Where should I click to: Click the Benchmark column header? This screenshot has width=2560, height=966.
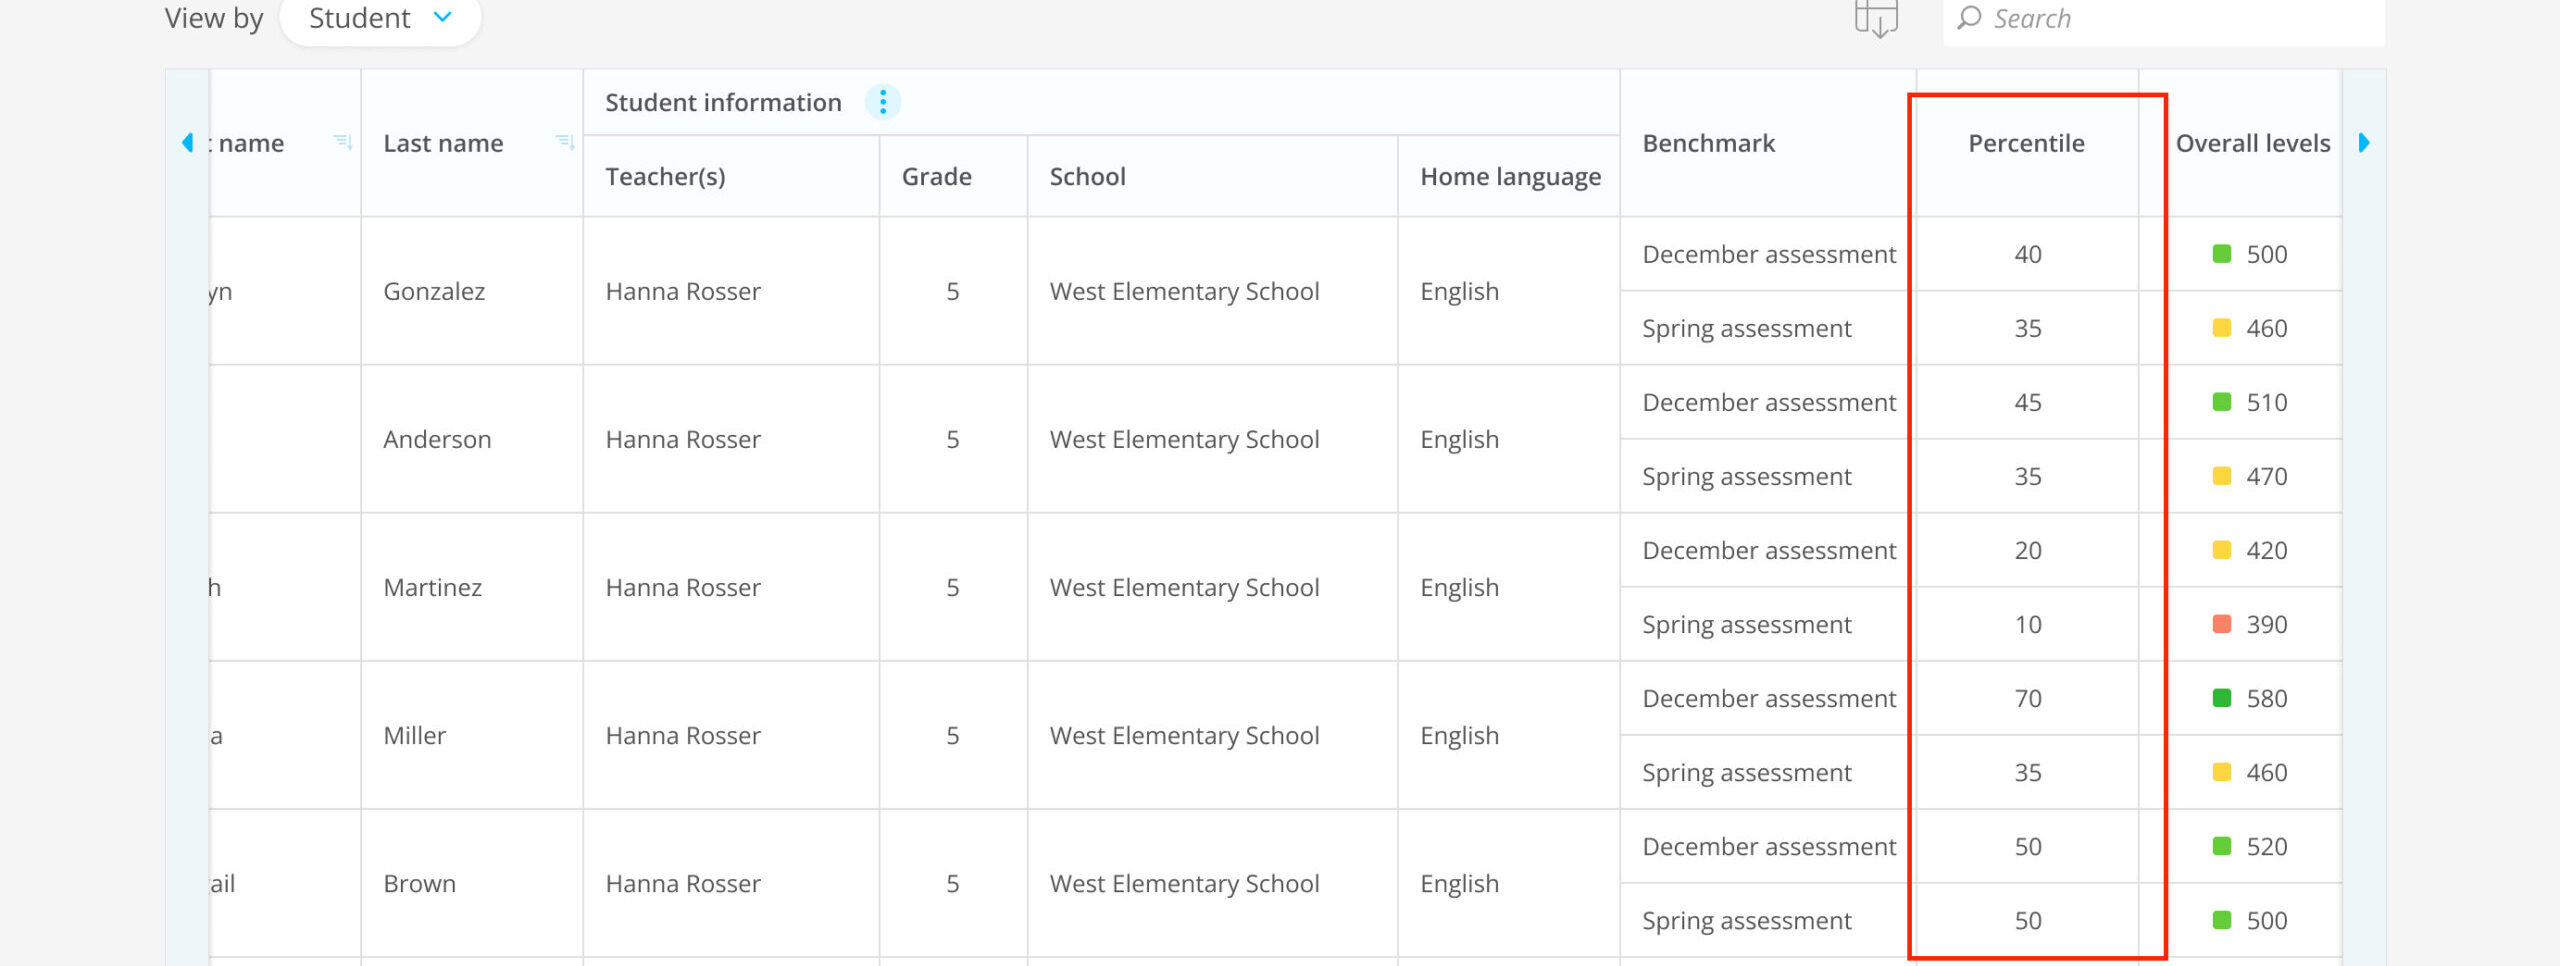click(x=1768, y=143)
